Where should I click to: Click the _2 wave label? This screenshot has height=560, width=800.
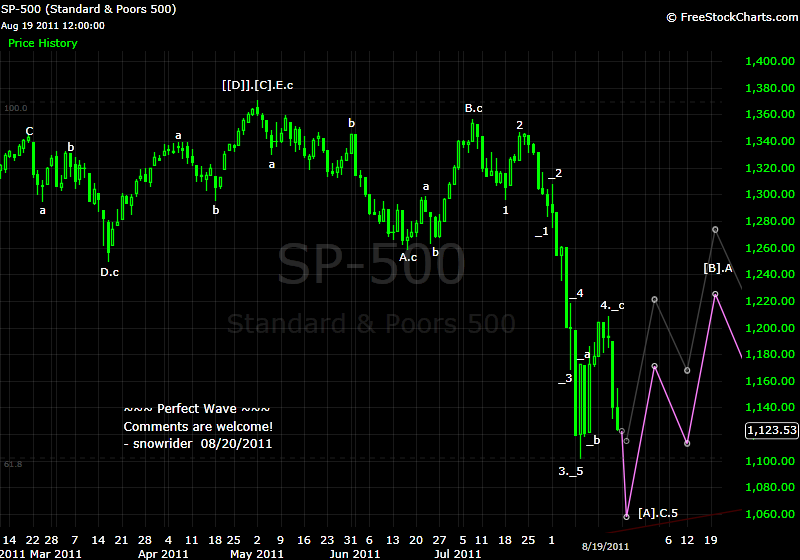(x=555, y=173)
